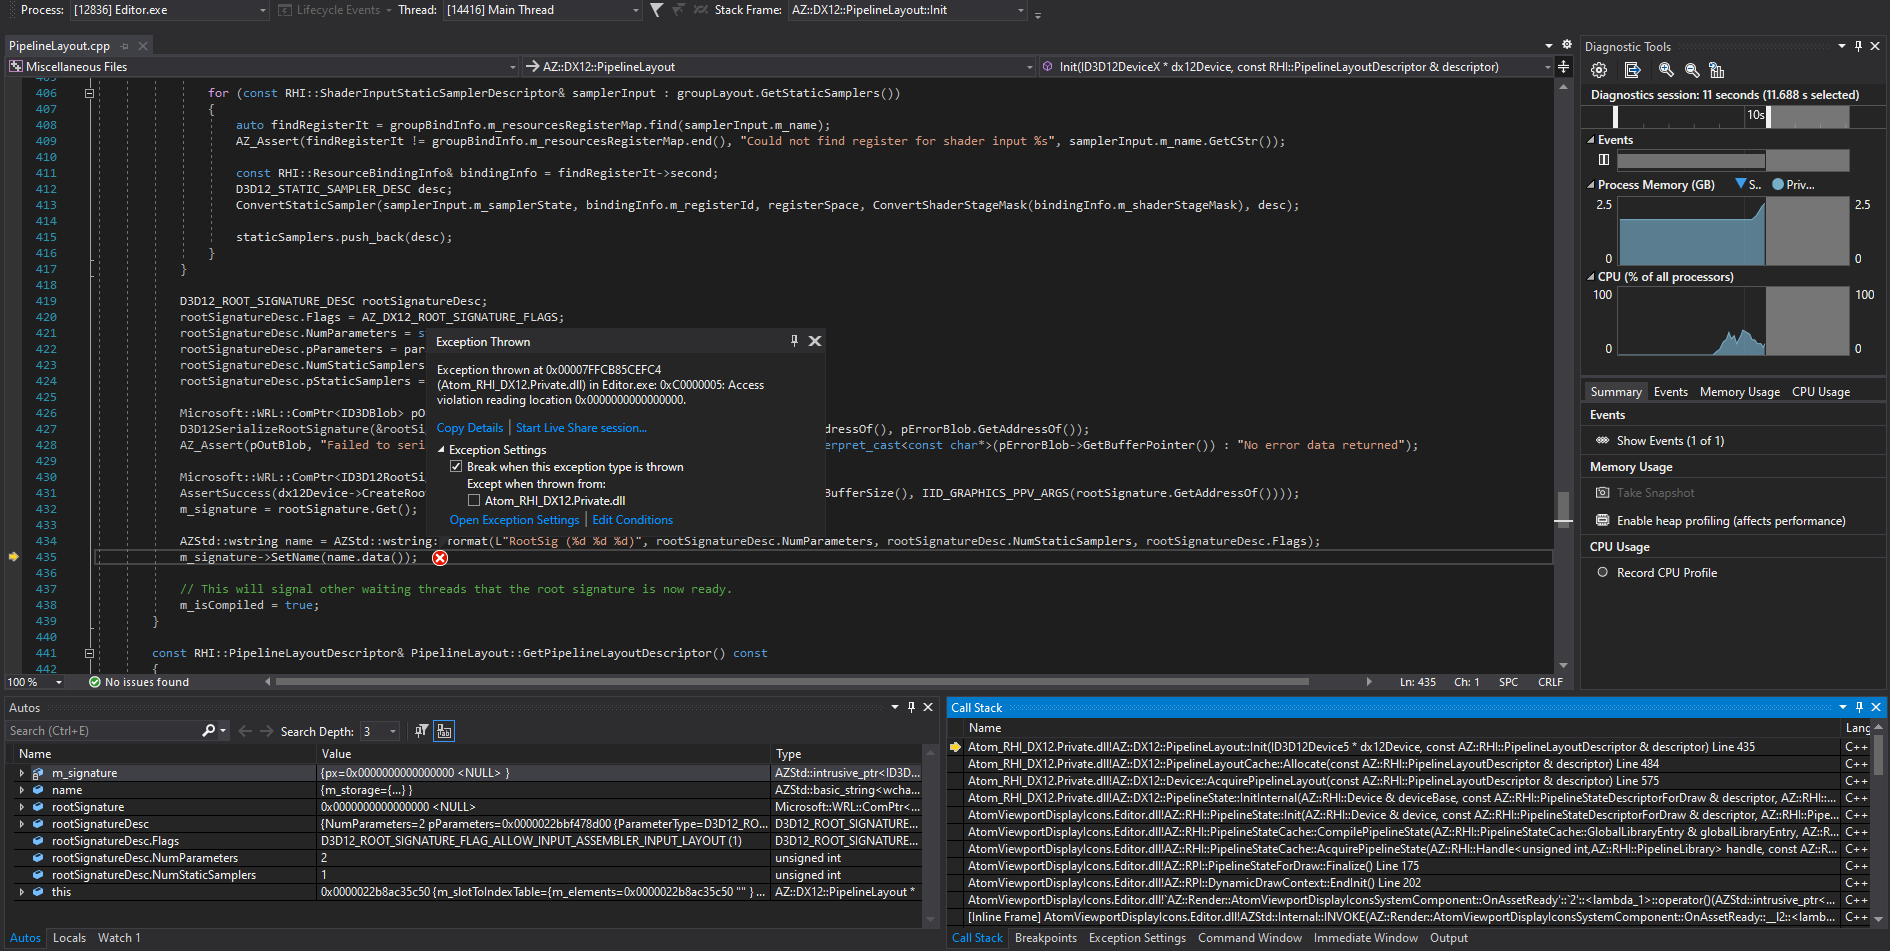1890x951 pixels.
Task: Toggle the Autos hex display icon
Action: point(444,731)
